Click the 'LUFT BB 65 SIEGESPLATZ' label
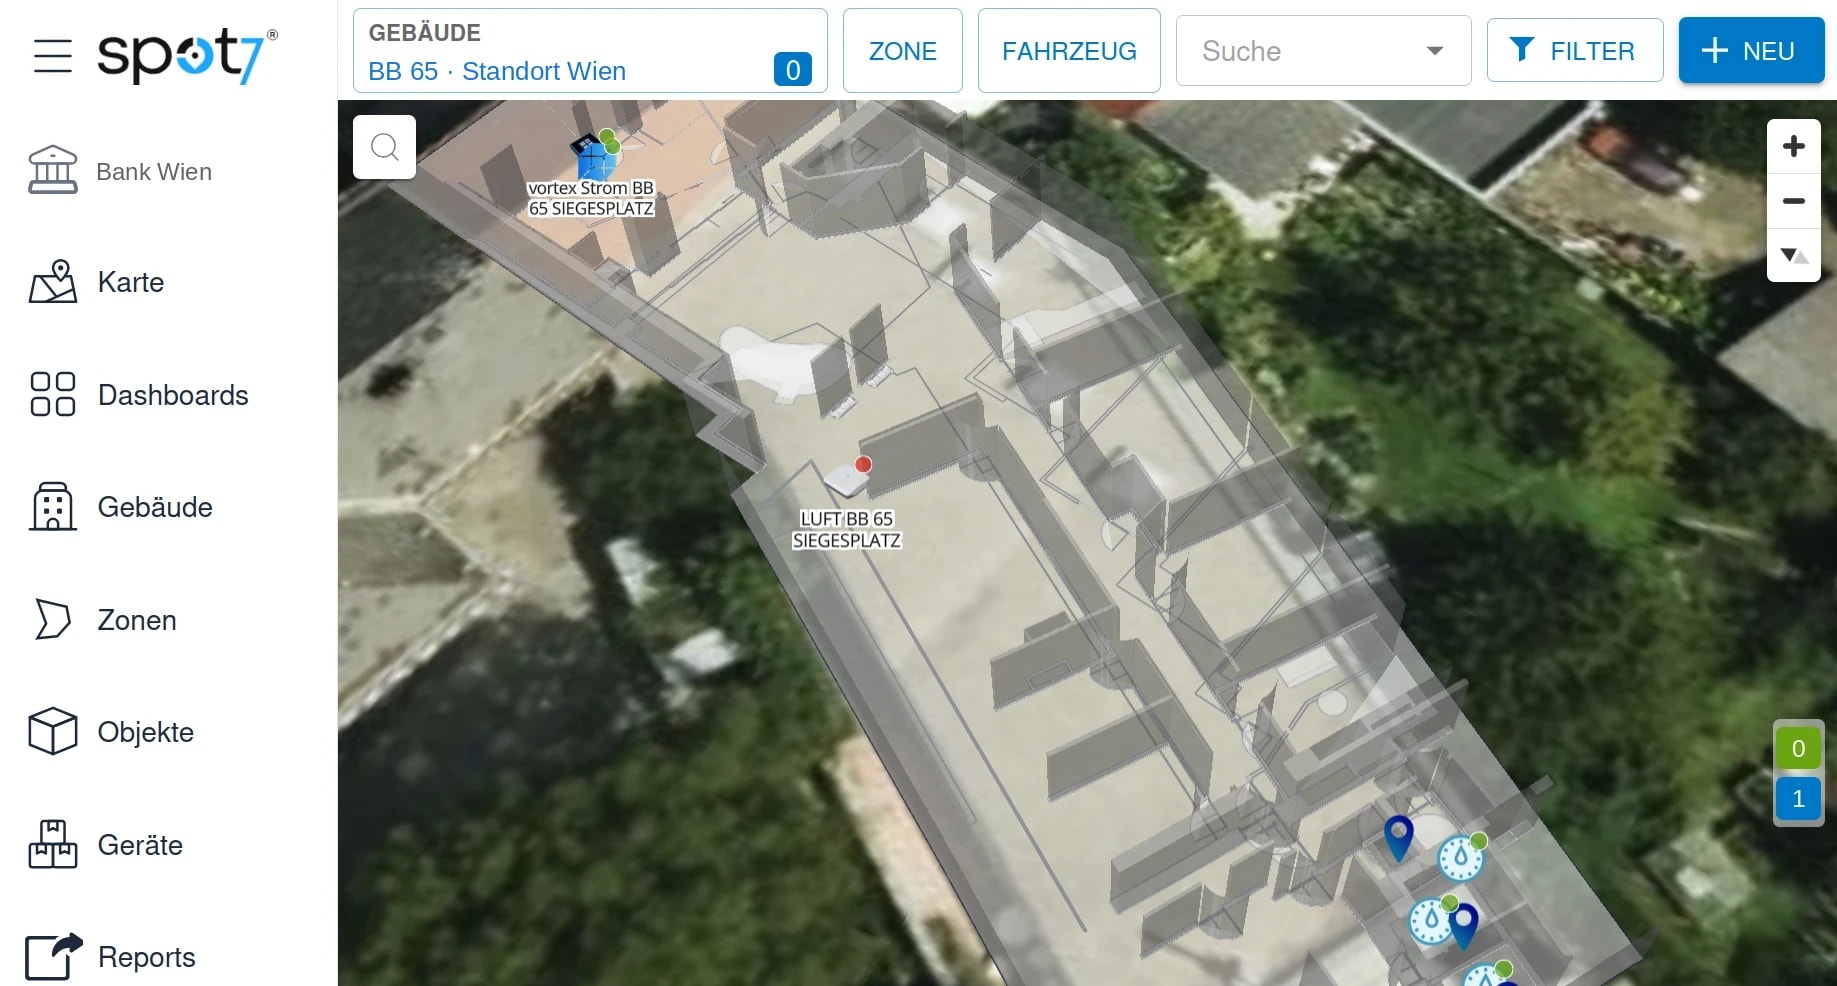 point(847,530)
